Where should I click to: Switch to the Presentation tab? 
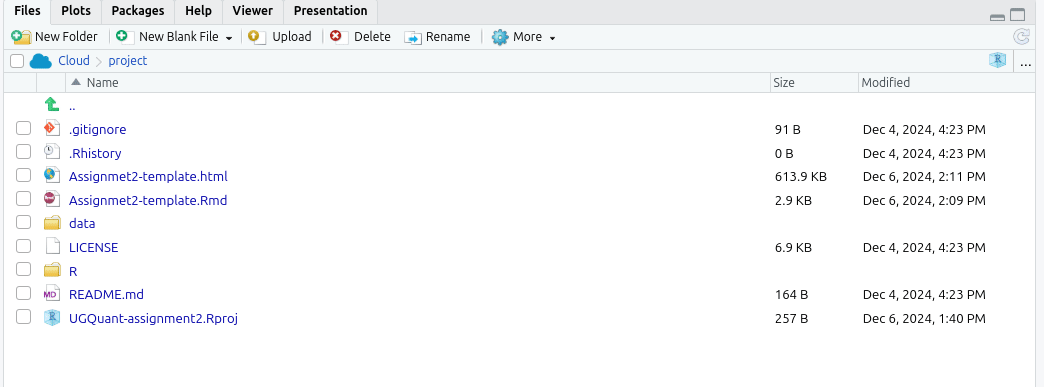[330, 11]
